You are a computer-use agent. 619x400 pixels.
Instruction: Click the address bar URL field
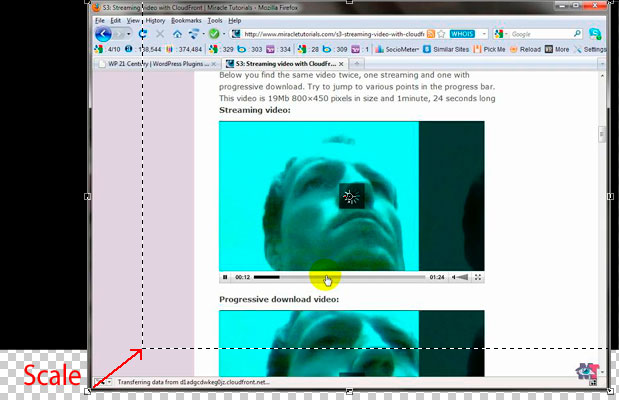pyautogui.click(x=334, y=34)
